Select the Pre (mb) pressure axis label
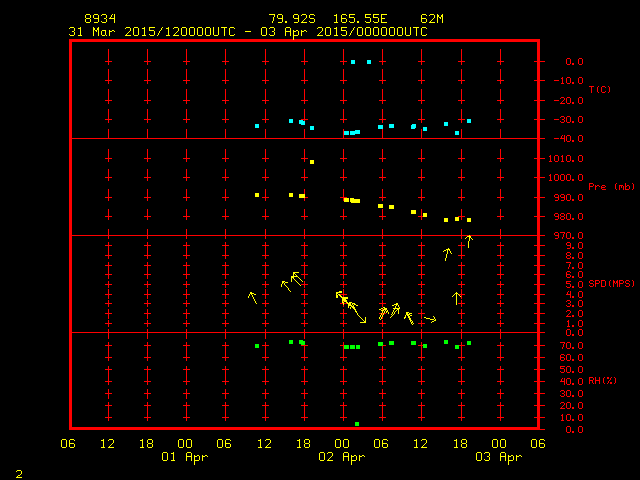The height and width of the screenshot is (480, 640). pyautogui.click(x=611, y=187)
